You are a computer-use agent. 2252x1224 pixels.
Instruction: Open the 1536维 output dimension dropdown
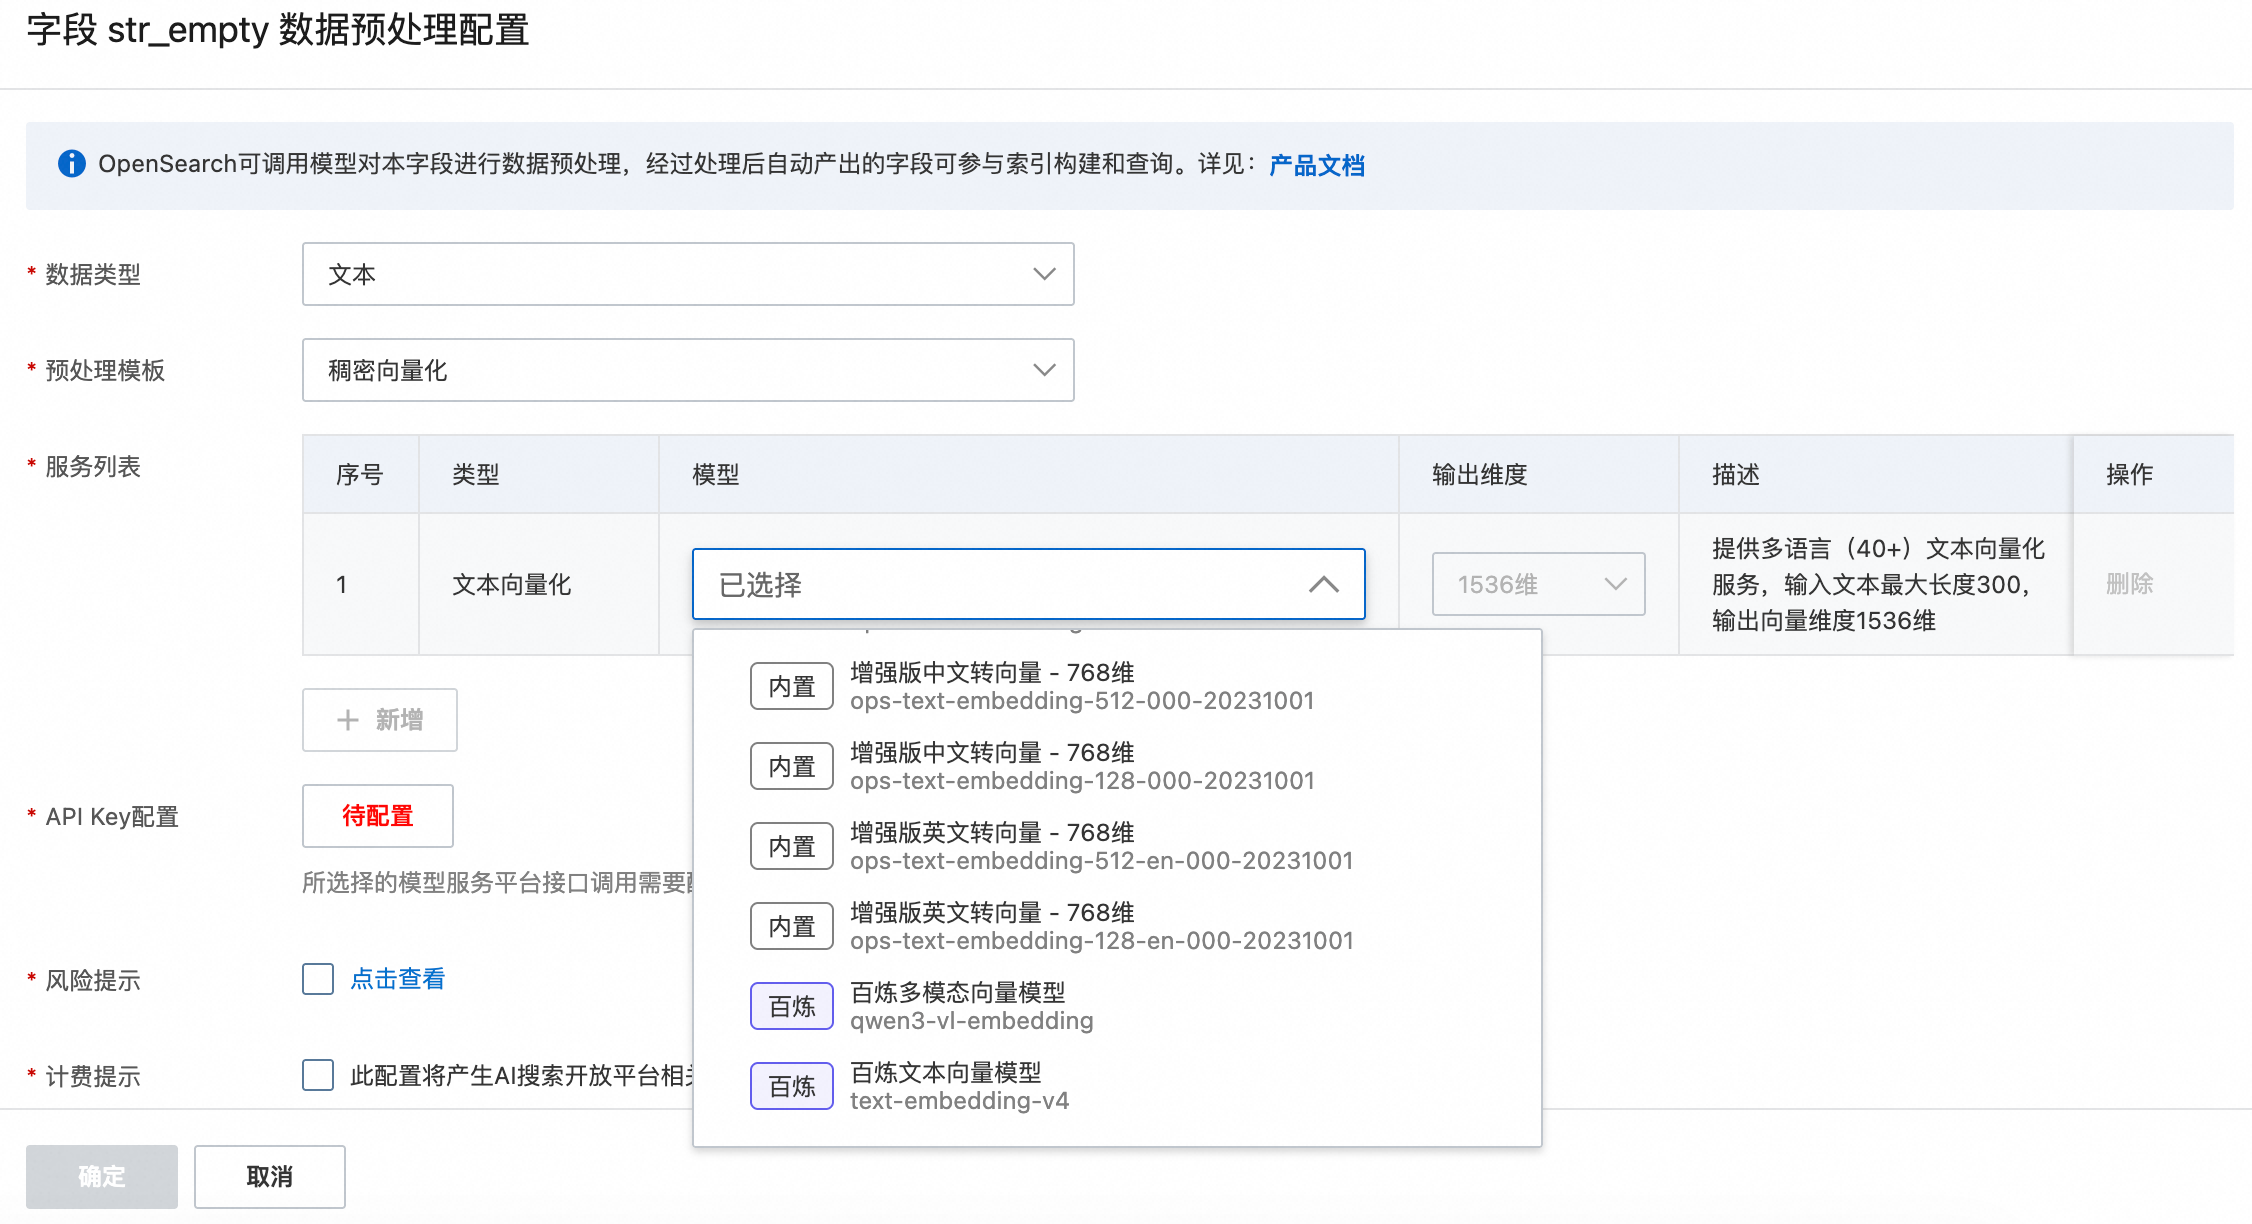tap(1538, 584)
